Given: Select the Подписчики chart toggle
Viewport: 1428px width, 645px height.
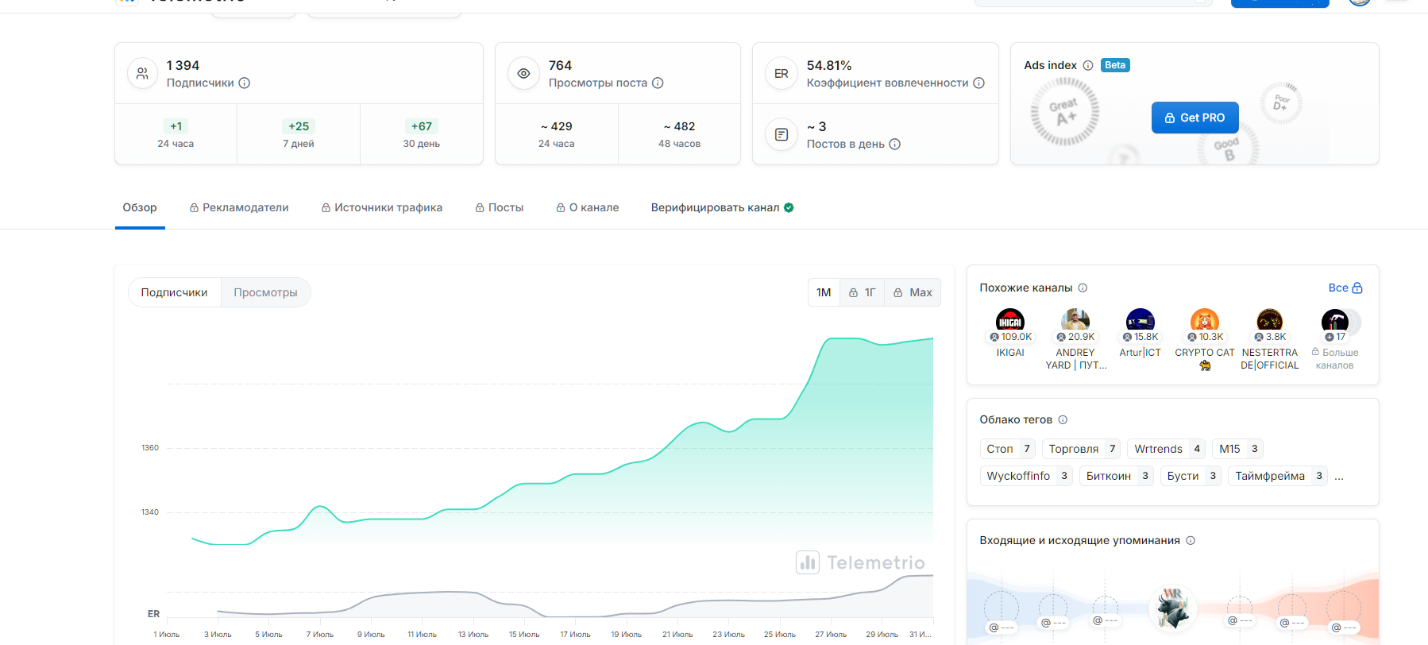Looking at the screenshot, I should (174, 292).
